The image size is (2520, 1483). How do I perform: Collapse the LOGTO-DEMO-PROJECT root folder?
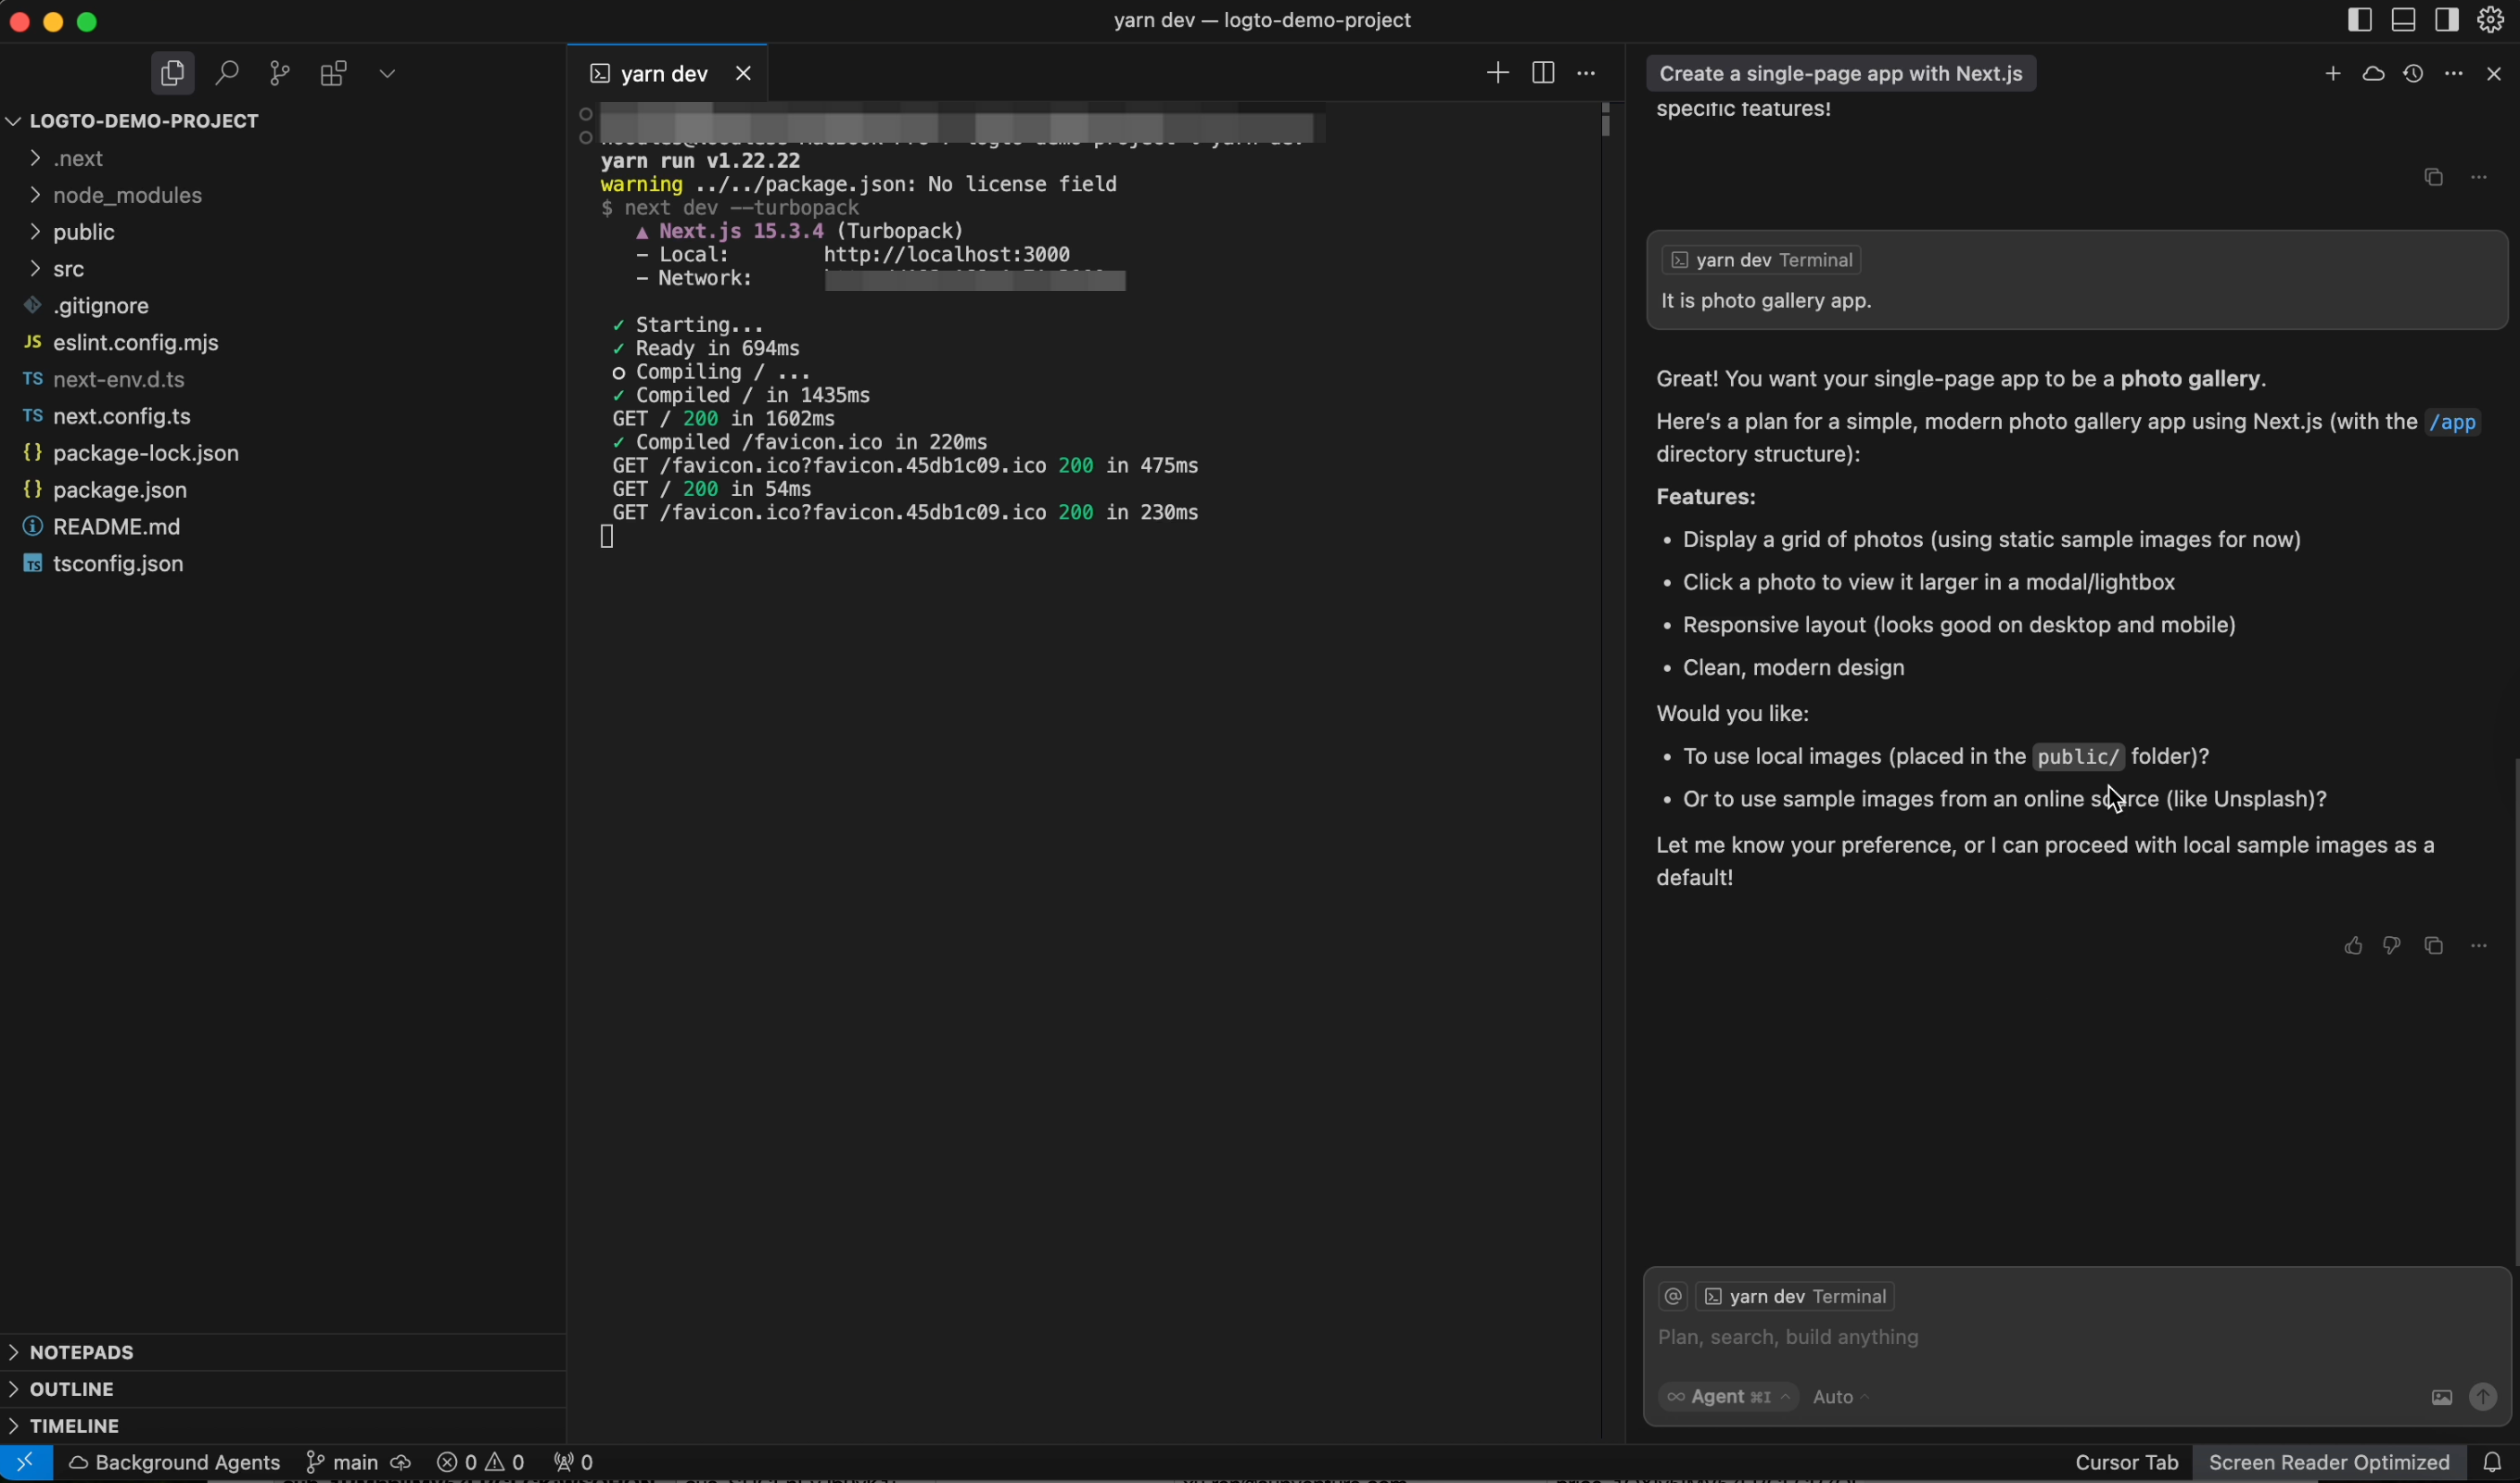click(283, 121)
